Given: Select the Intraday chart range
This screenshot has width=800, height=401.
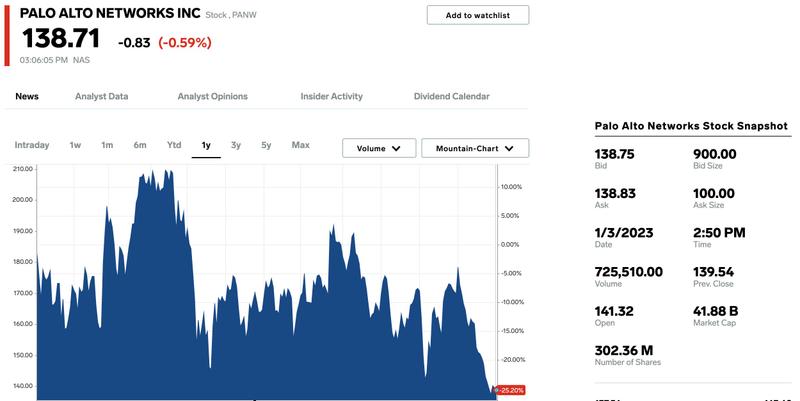Looking at the screenshot, I should 32,145.
